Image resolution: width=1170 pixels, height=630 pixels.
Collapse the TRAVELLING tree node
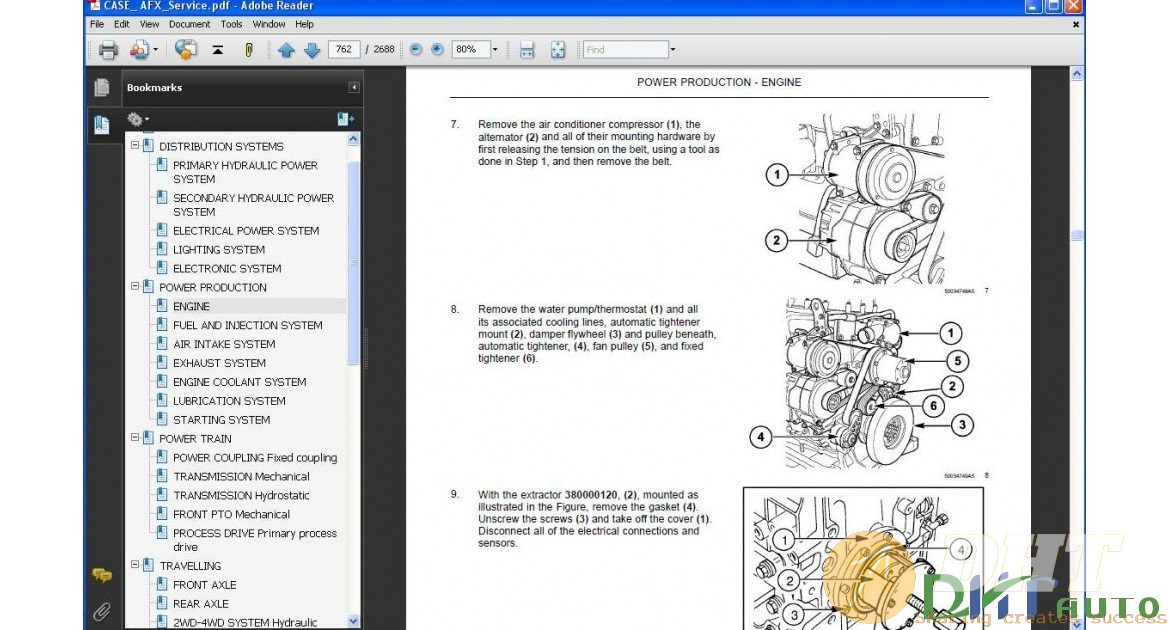(135, 565)
